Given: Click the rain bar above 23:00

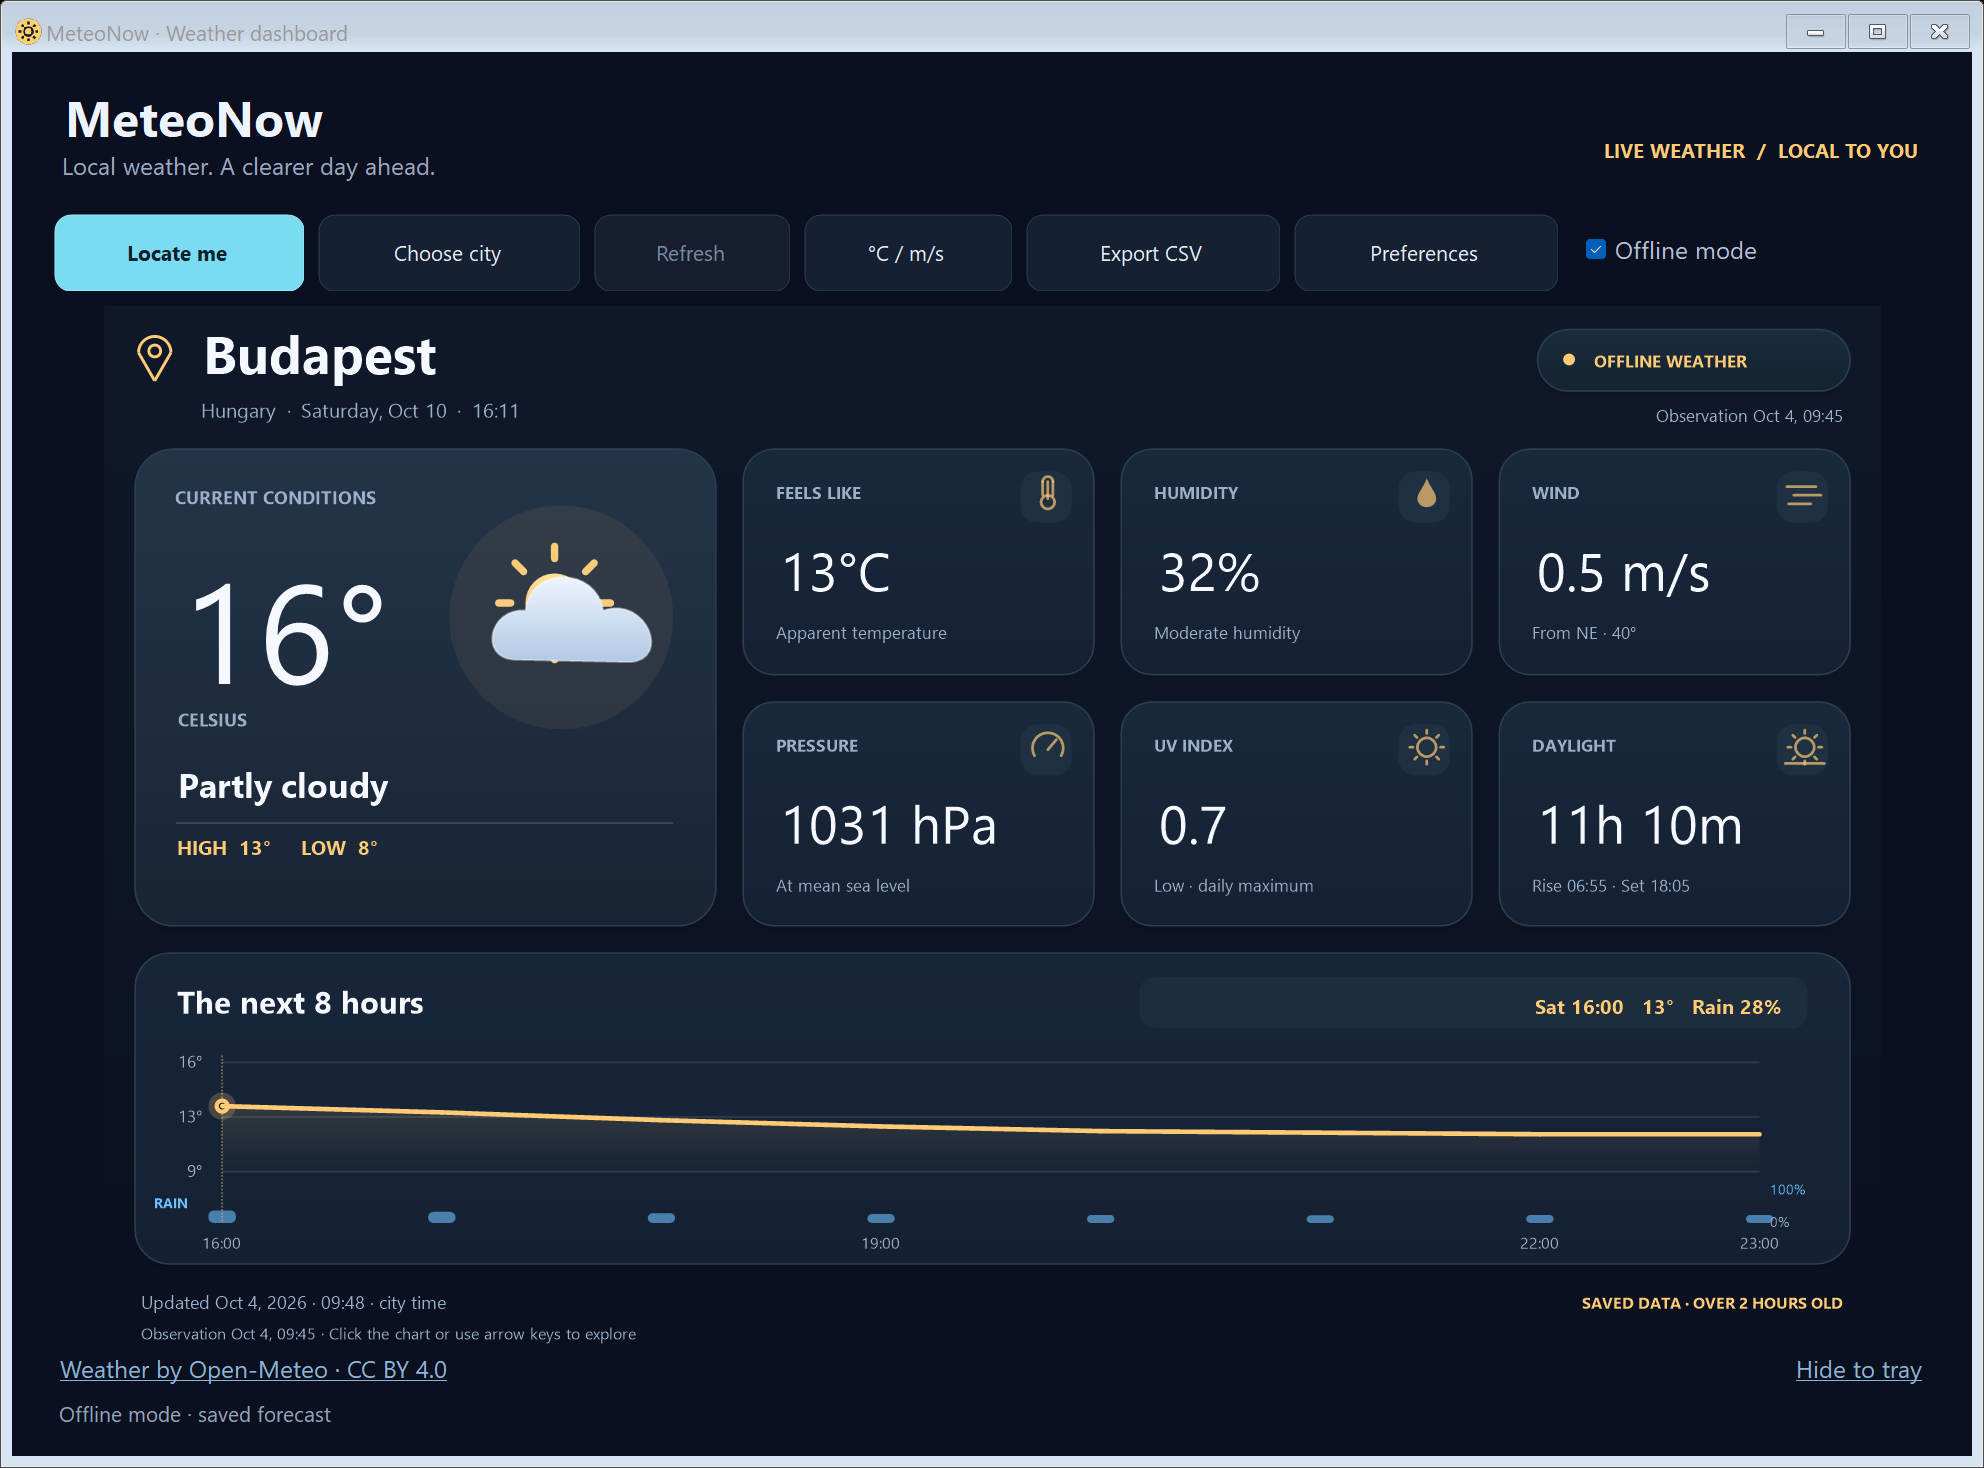Looking at the screenshot, I should pyautogui.click(x=1759, y=1219).
